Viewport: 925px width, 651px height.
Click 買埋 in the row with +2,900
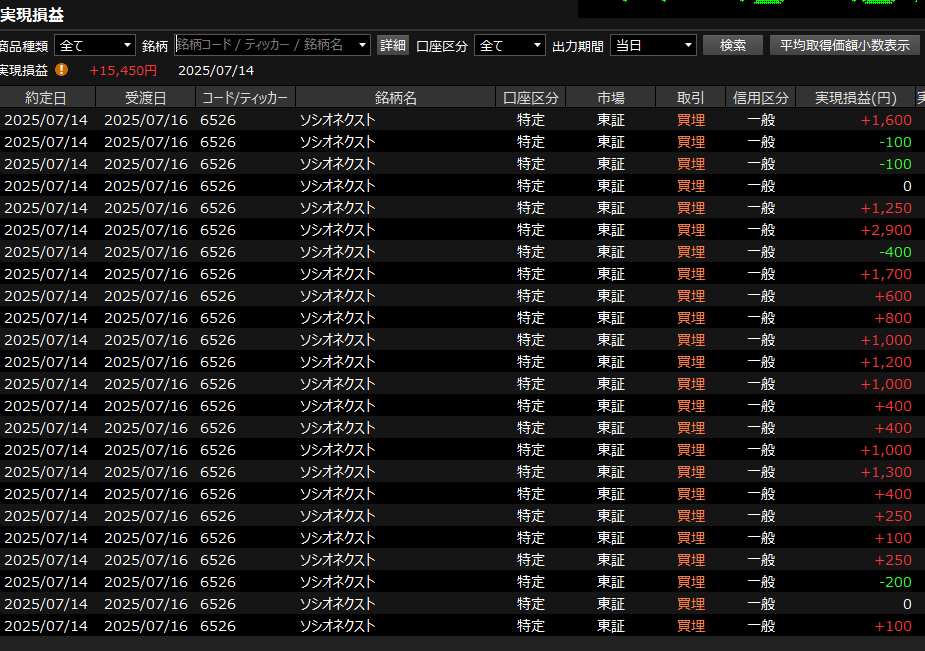click(x=691, y=230)
